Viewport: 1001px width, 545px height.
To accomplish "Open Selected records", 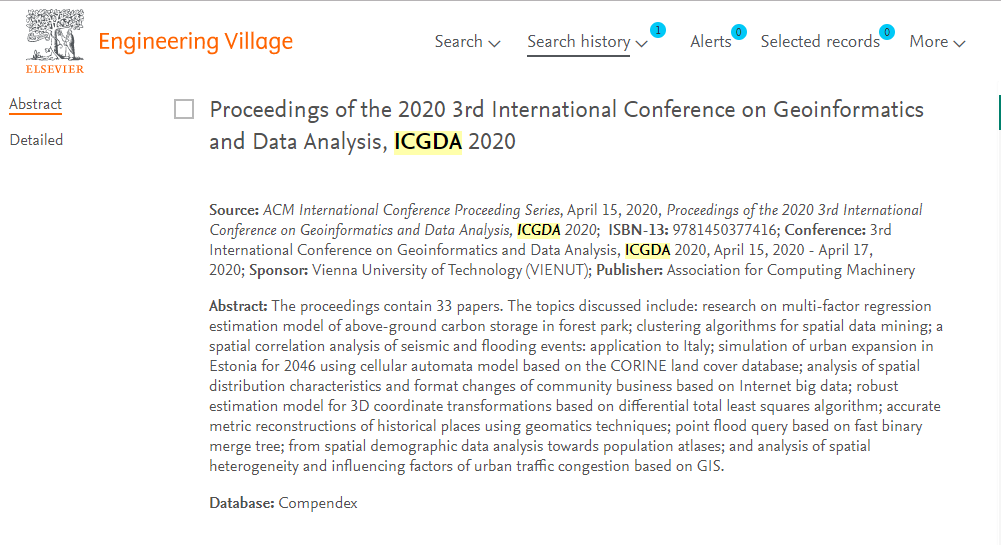I will coord(820,41).
